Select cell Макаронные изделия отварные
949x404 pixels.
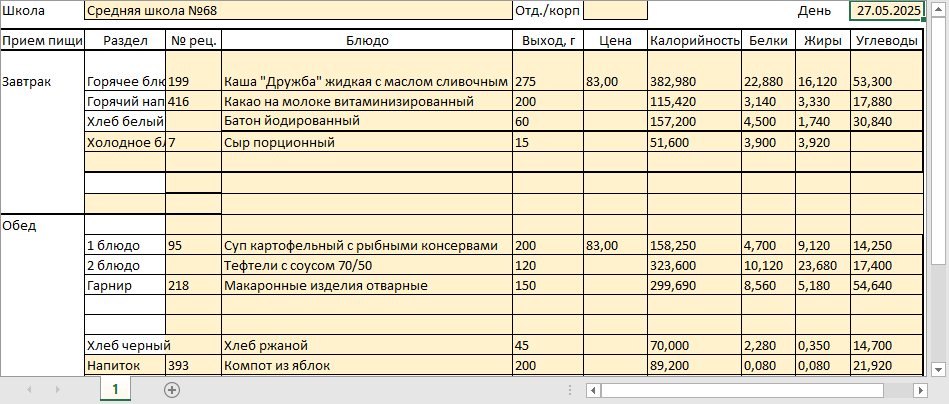pyautogui.click(x=367, y=285)
